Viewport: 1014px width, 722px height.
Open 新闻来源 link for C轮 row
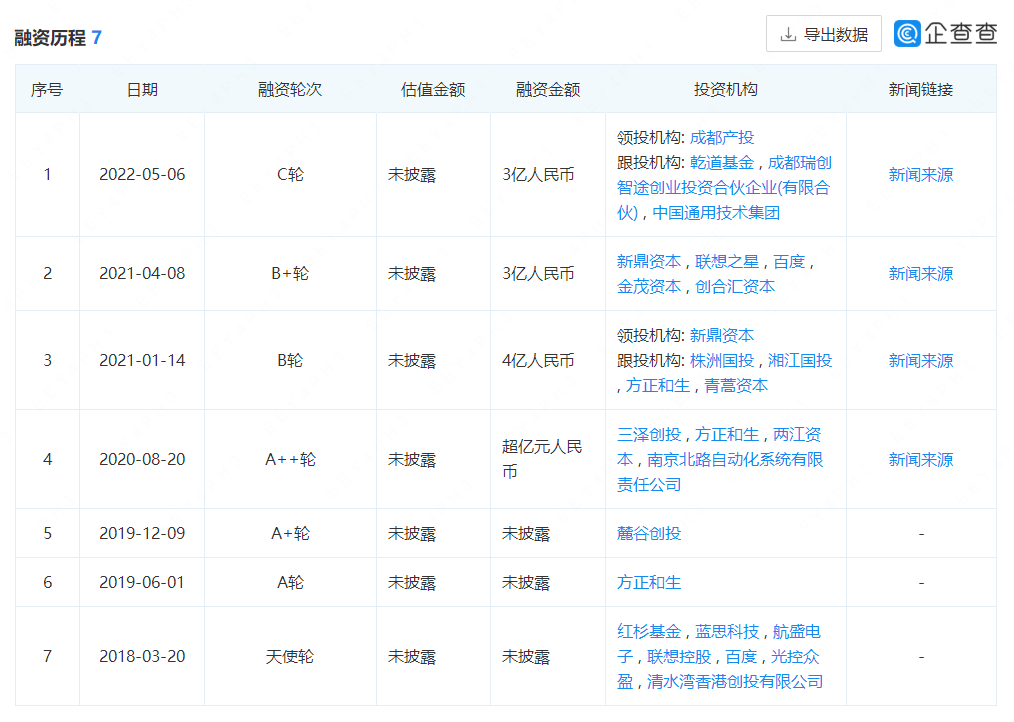920,175
